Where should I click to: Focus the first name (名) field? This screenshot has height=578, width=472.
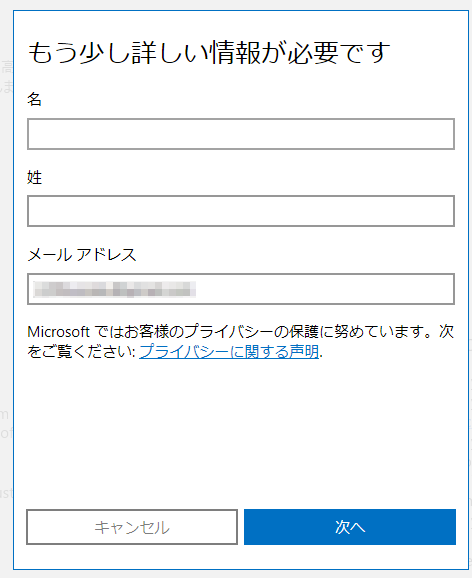[x=241, y=134]
